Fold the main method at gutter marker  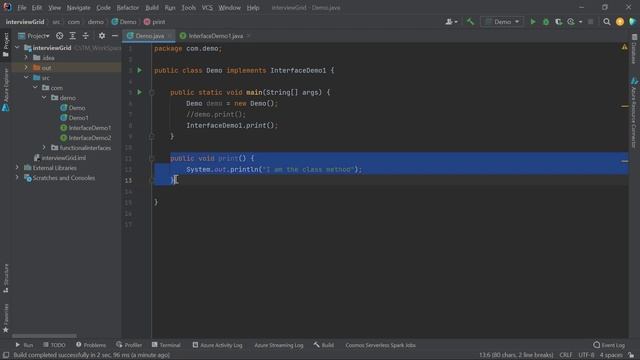[x=151, y=93]
